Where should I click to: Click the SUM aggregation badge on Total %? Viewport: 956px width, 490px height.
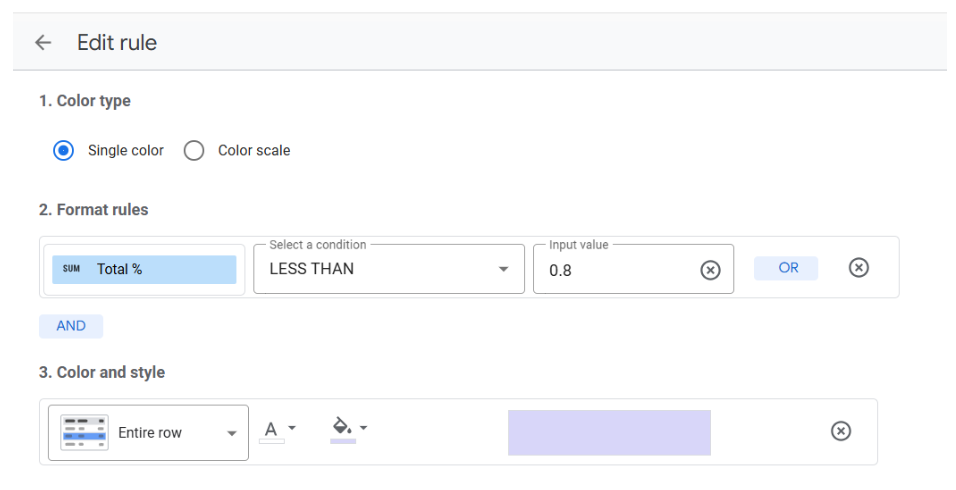point(71,269)
